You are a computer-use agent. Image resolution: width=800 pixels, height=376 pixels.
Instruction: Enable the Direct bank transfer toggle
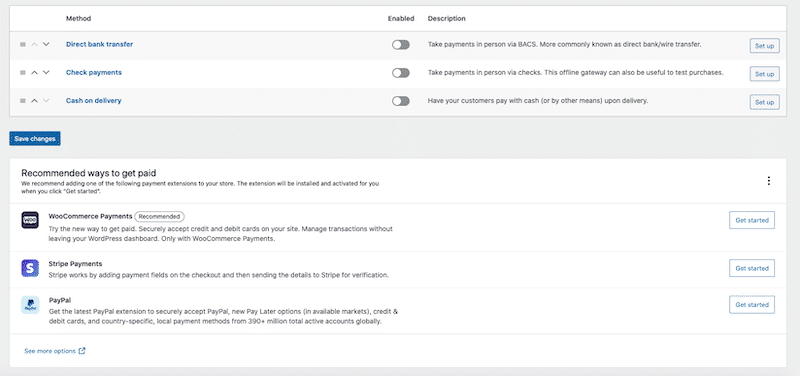[401, 45]
